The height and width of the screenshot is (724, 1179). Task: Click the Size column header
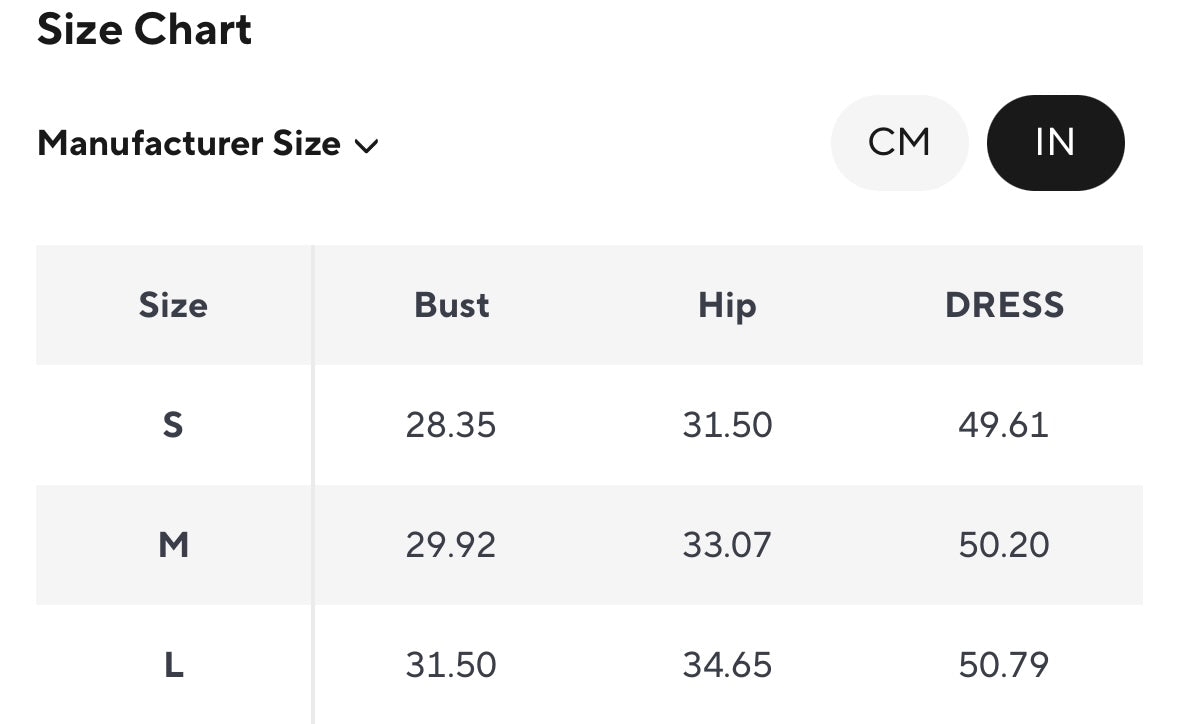tap(173, 305)
